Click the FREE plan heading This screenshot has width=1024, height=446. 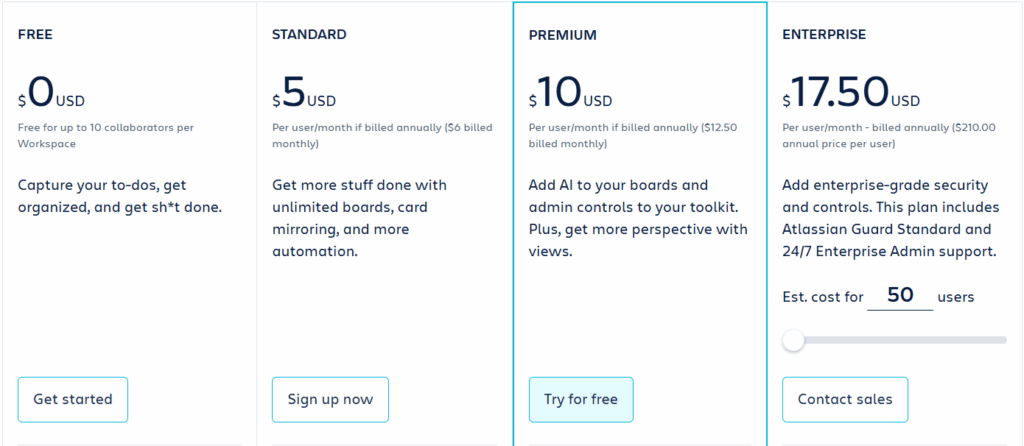35,35
